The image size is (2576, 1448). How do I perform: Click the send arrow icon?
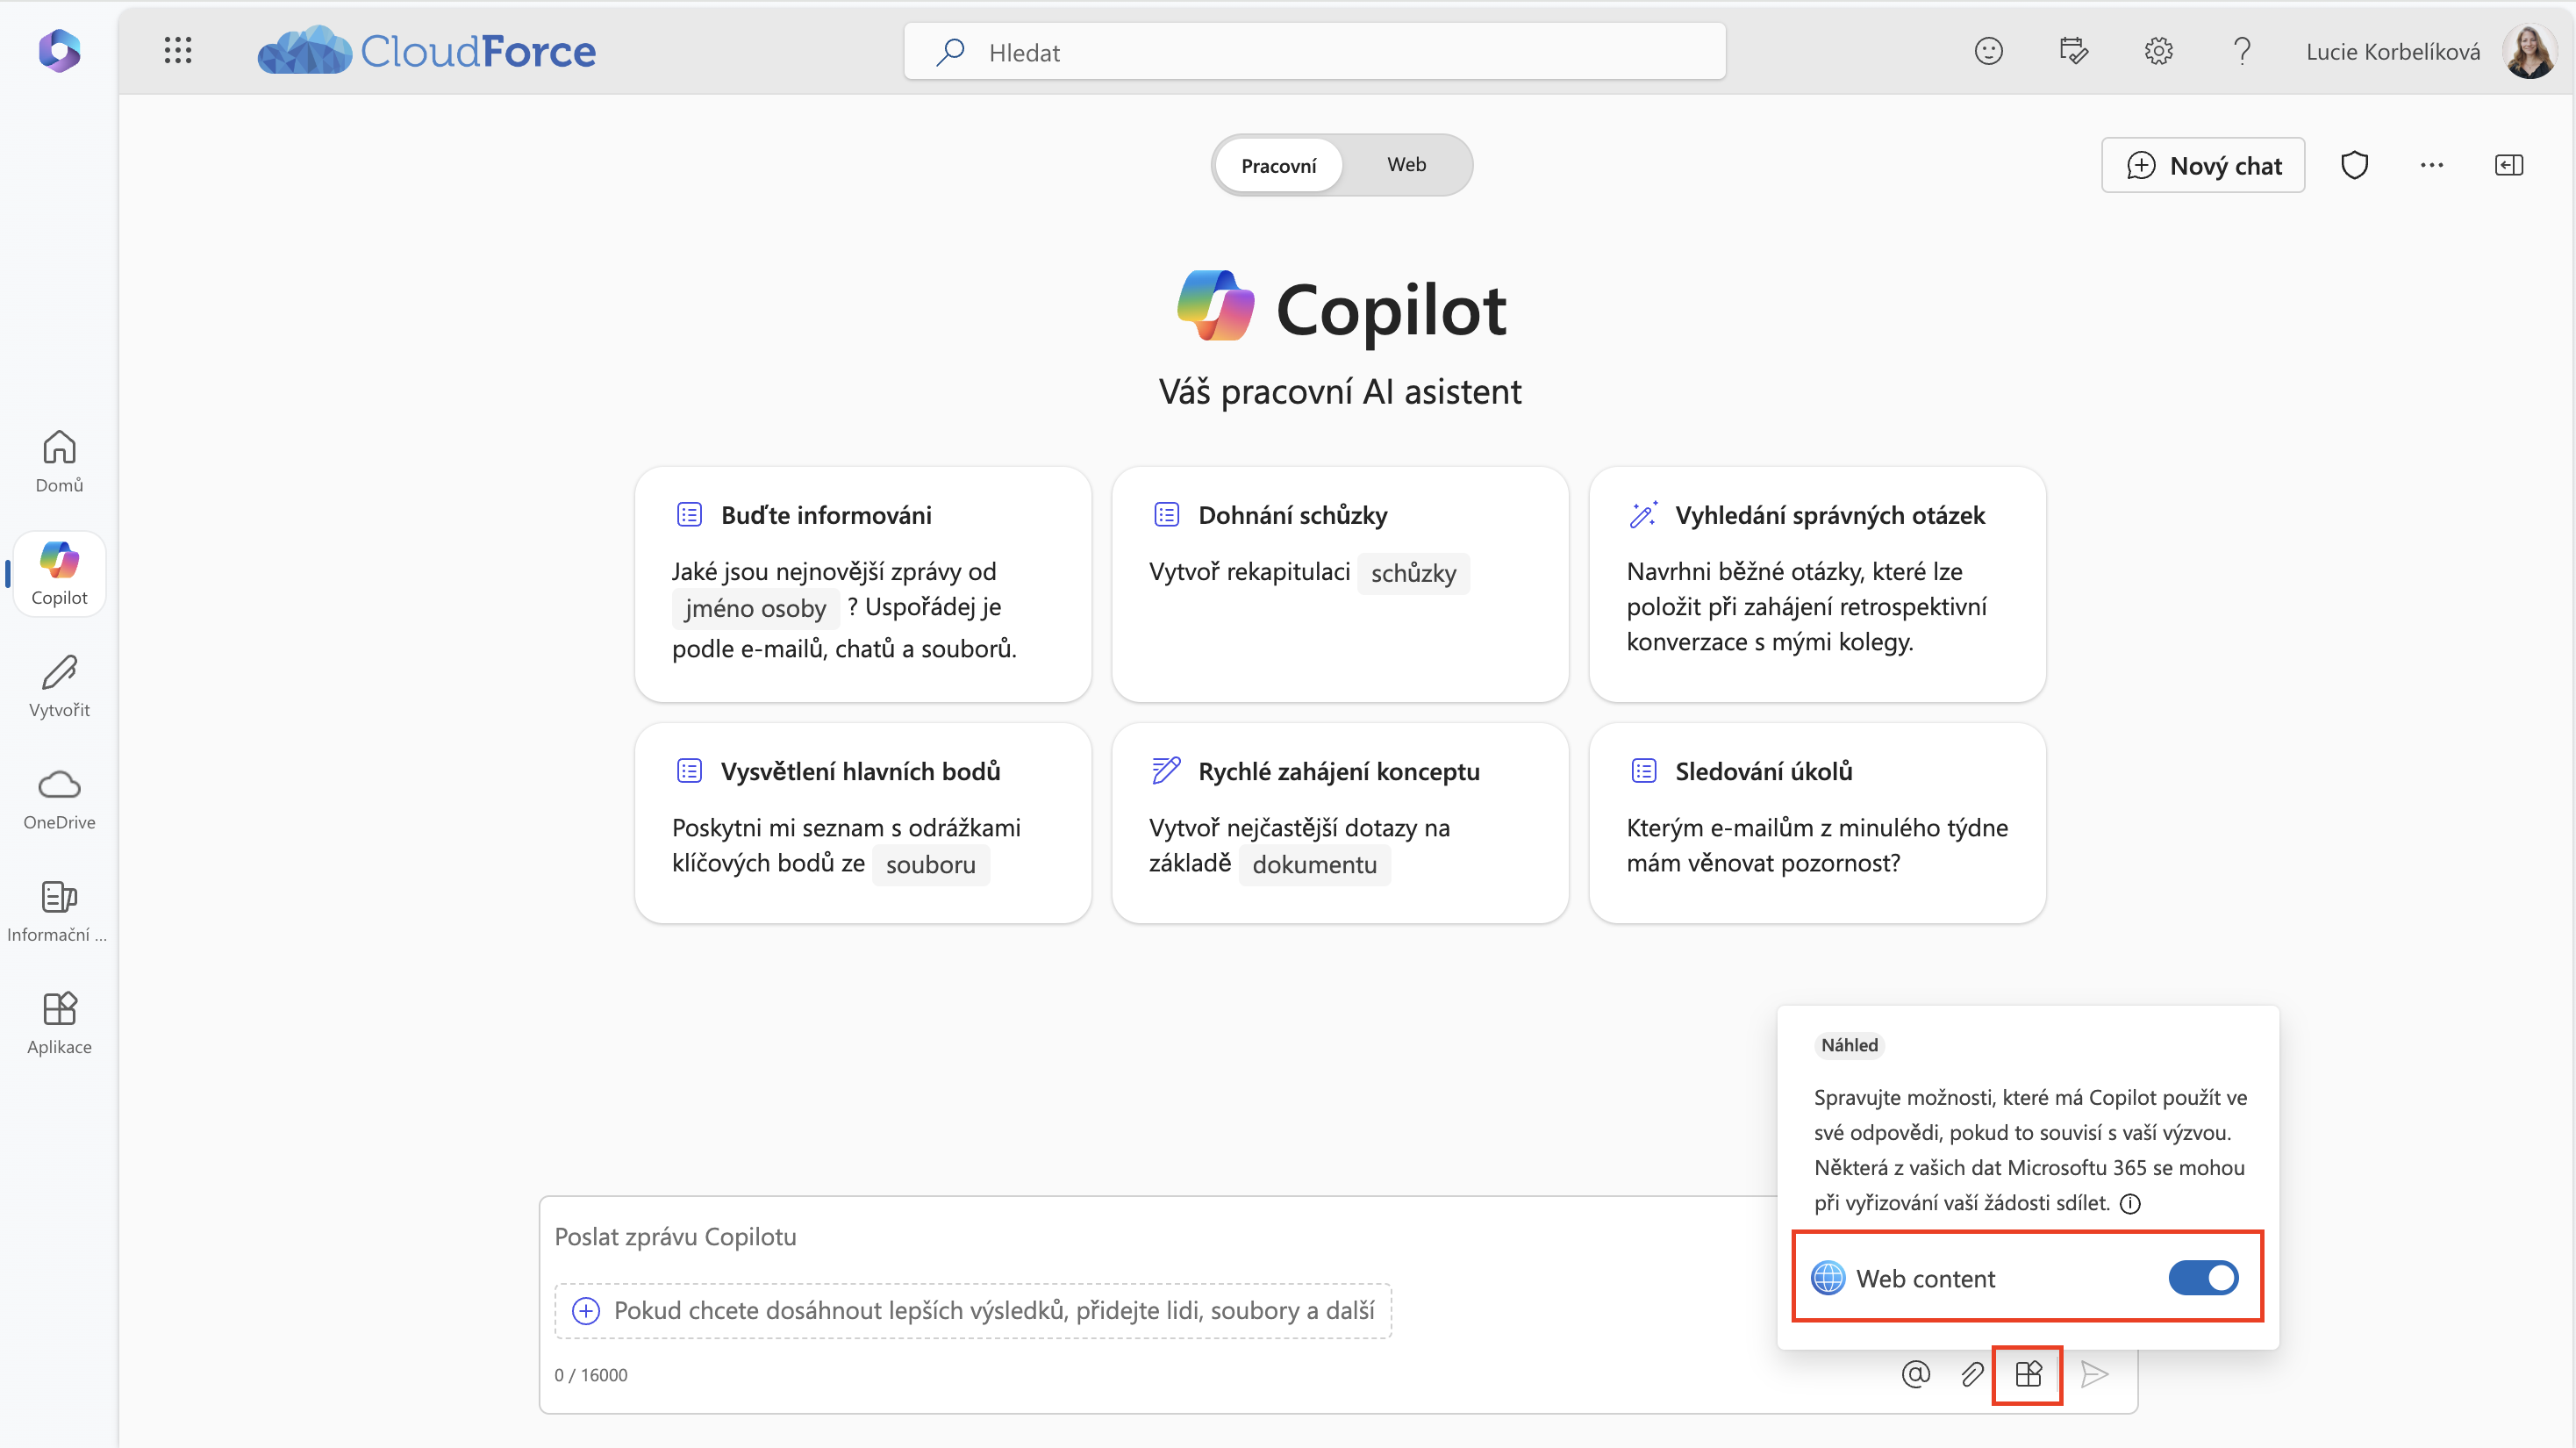tap(2094, 1375)
